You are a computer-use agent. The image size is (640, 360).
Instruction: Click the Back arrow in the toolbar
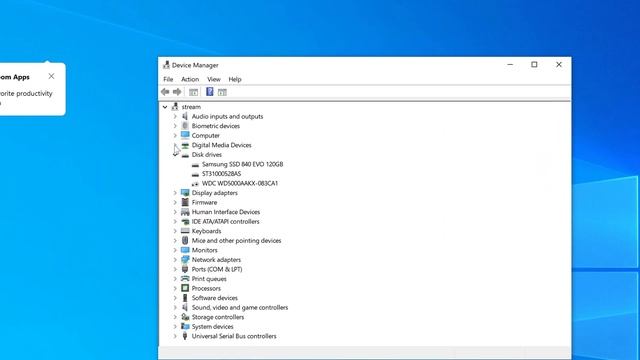point(165,92)
